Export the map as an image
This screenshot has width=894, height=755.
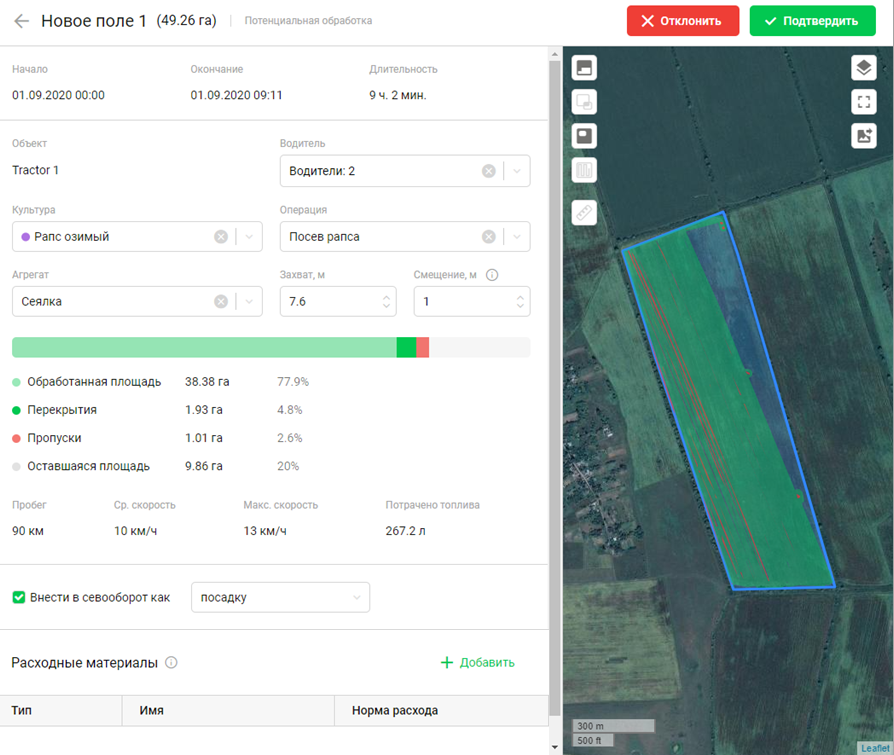(x=864, y=136)
